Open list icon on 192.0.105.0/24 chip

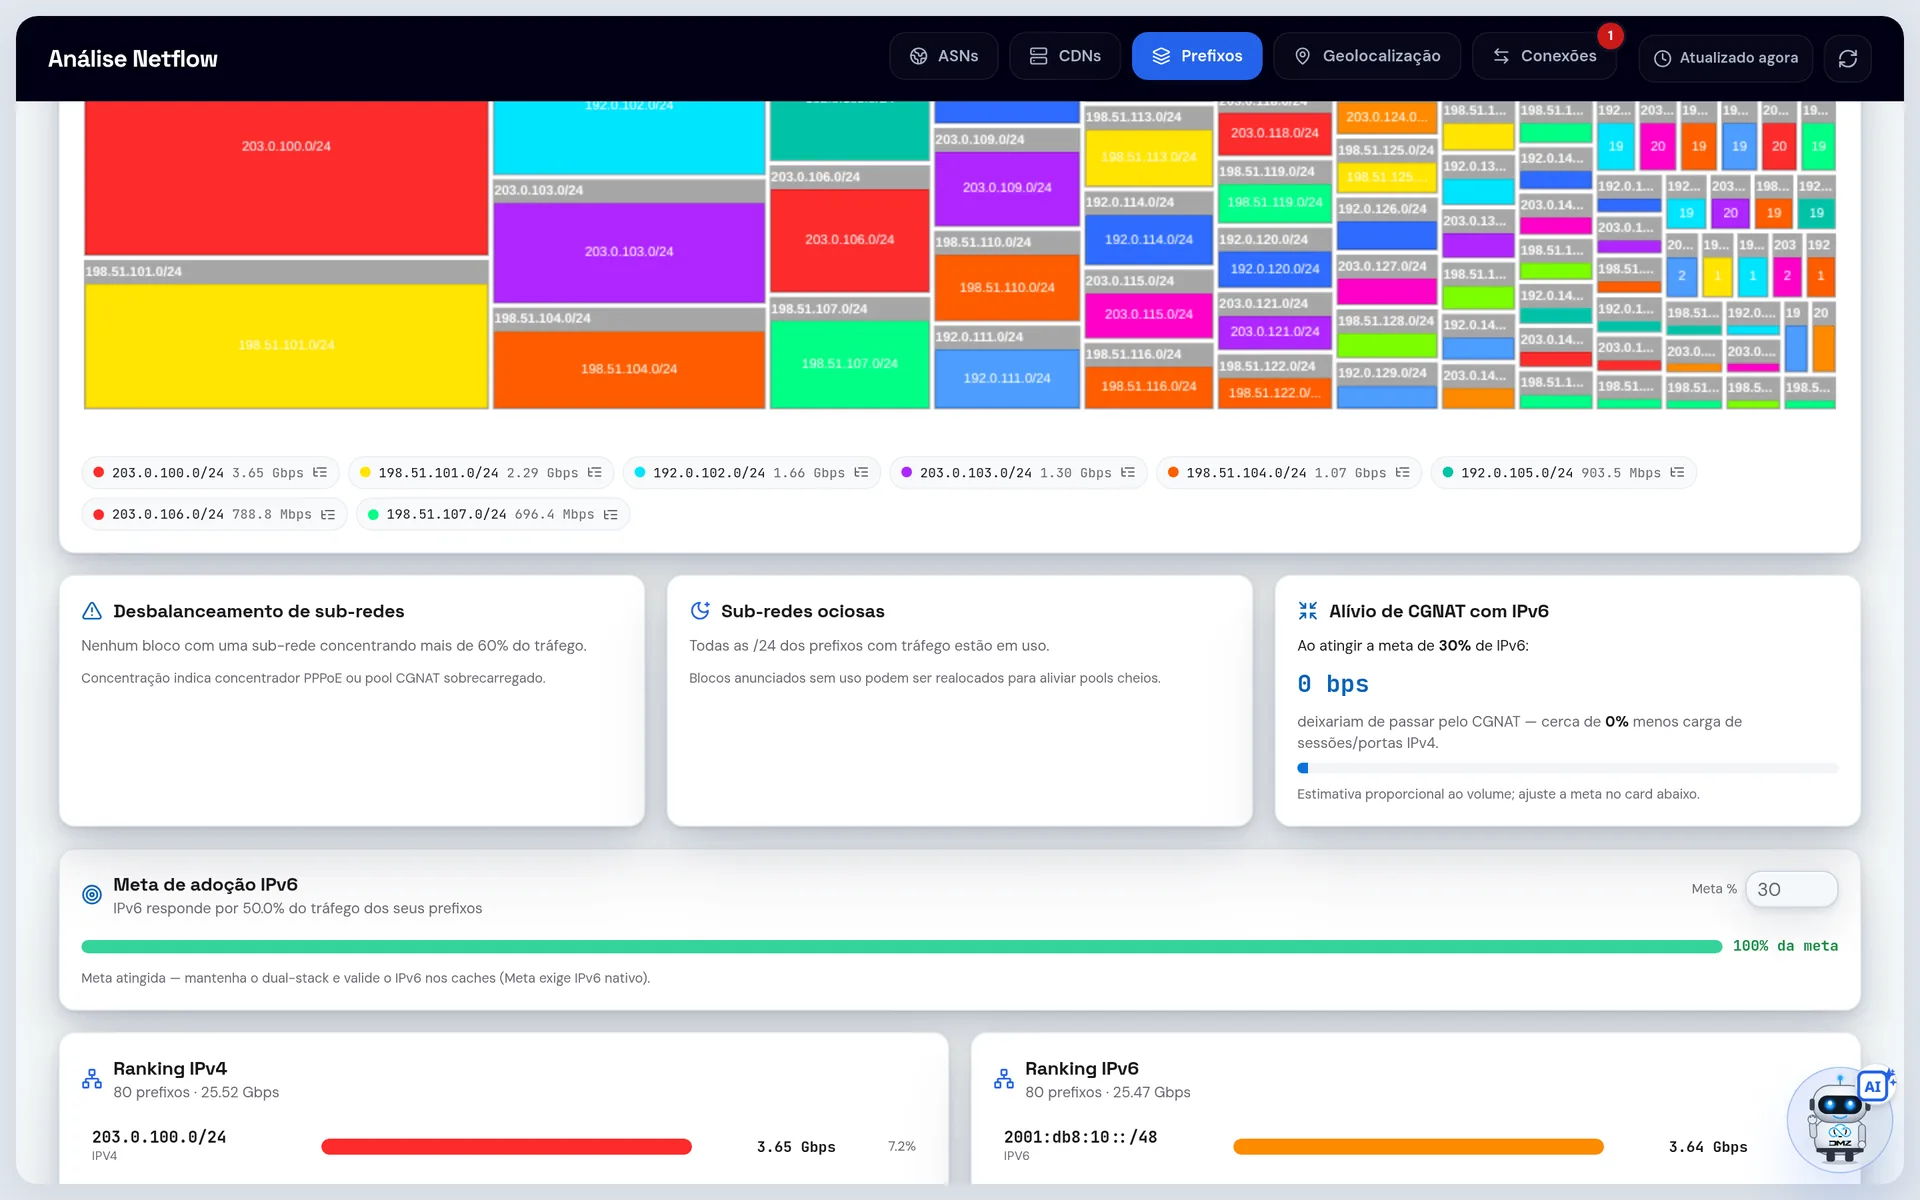(1677, 473)
